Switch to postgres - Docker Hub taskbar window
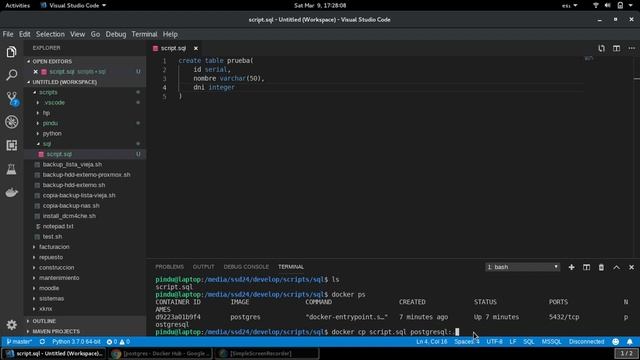 [161, 353]
